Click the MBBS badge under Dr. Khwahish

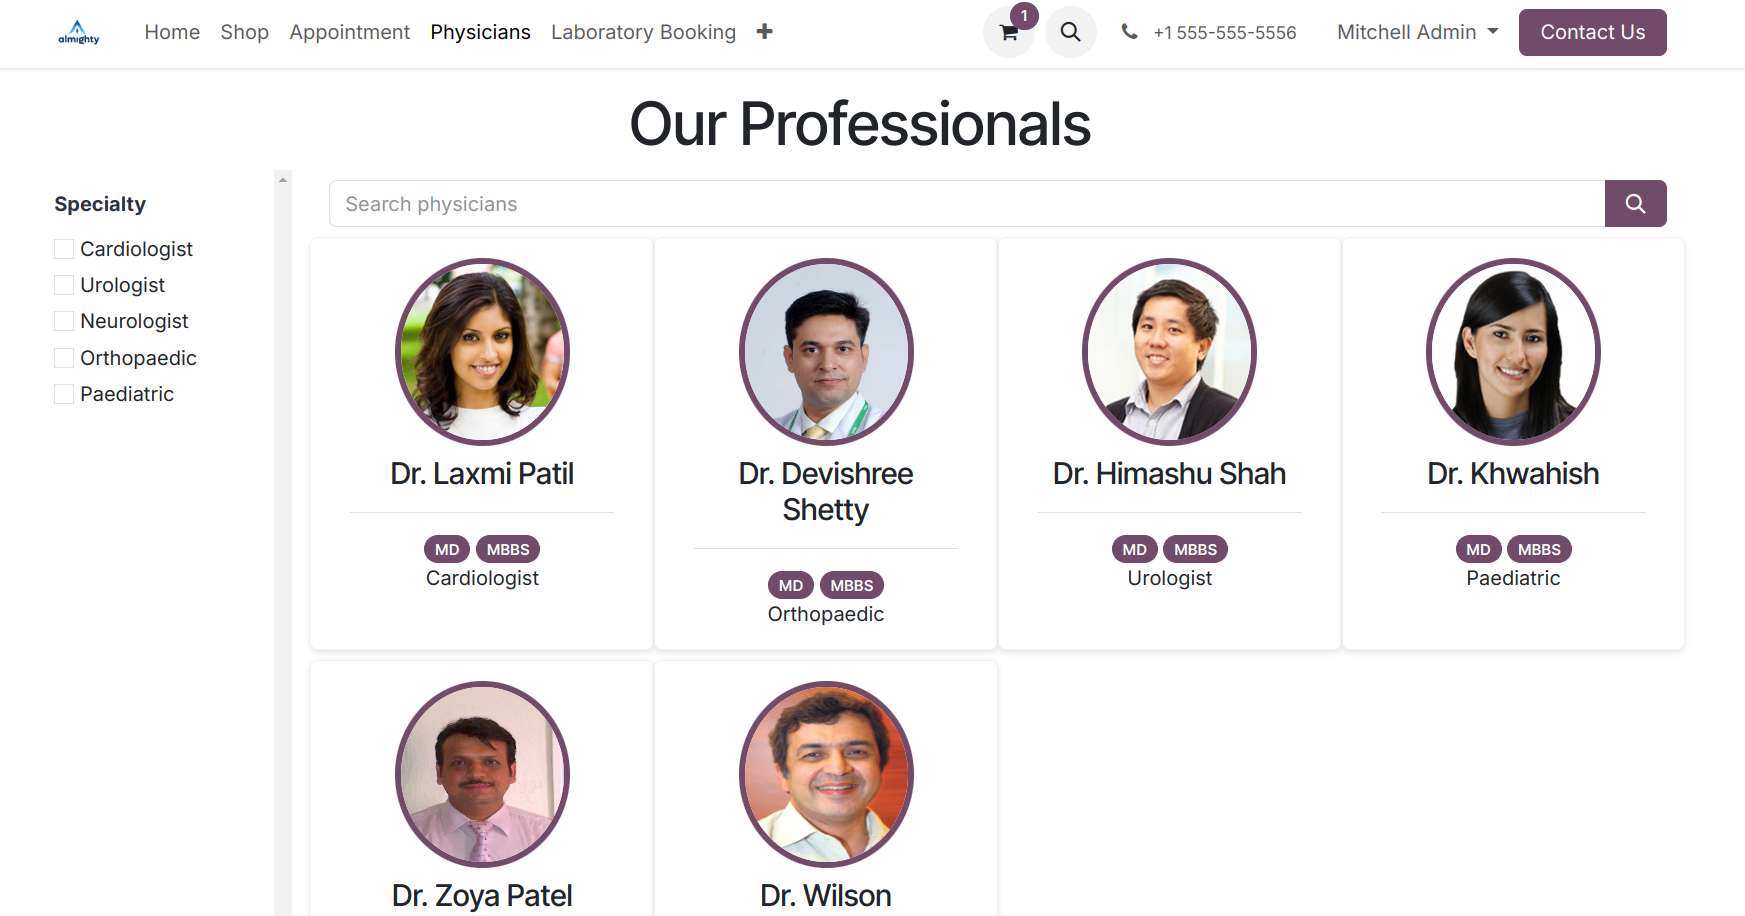tap(1539, 549)
